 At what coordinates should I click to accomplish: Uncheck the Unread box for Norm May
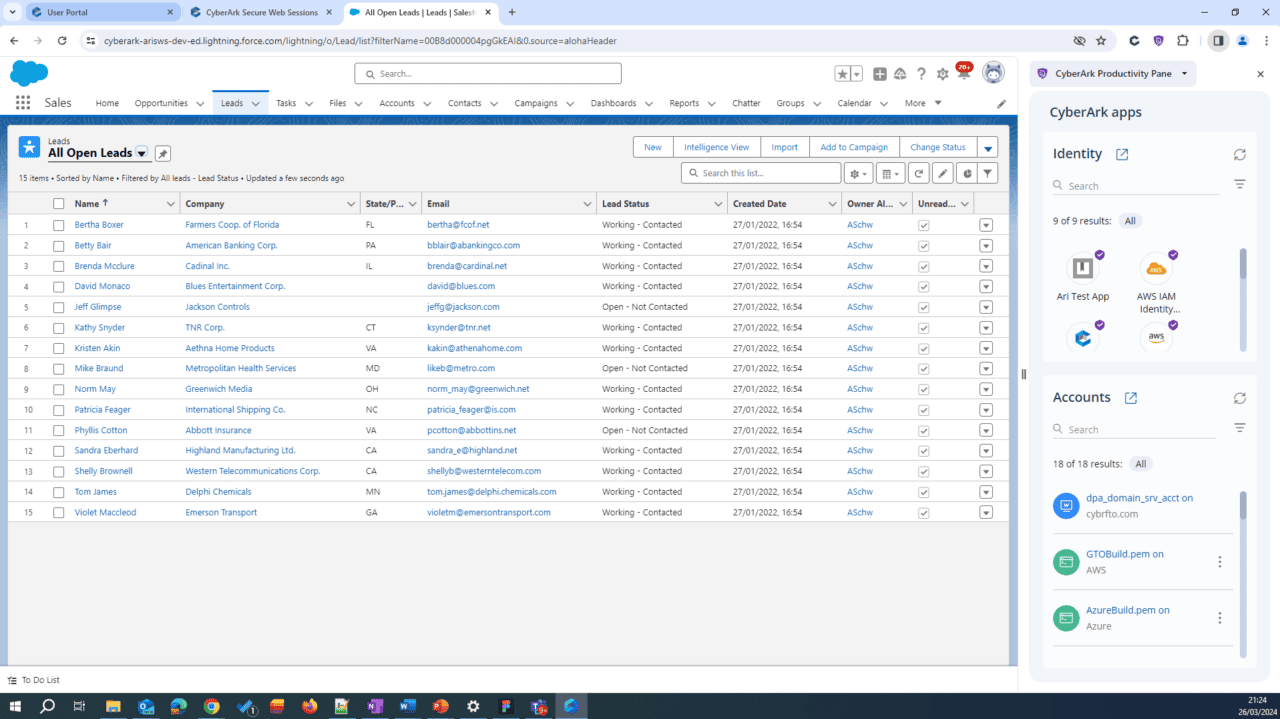pyautogui.click(x=923, y=388)
